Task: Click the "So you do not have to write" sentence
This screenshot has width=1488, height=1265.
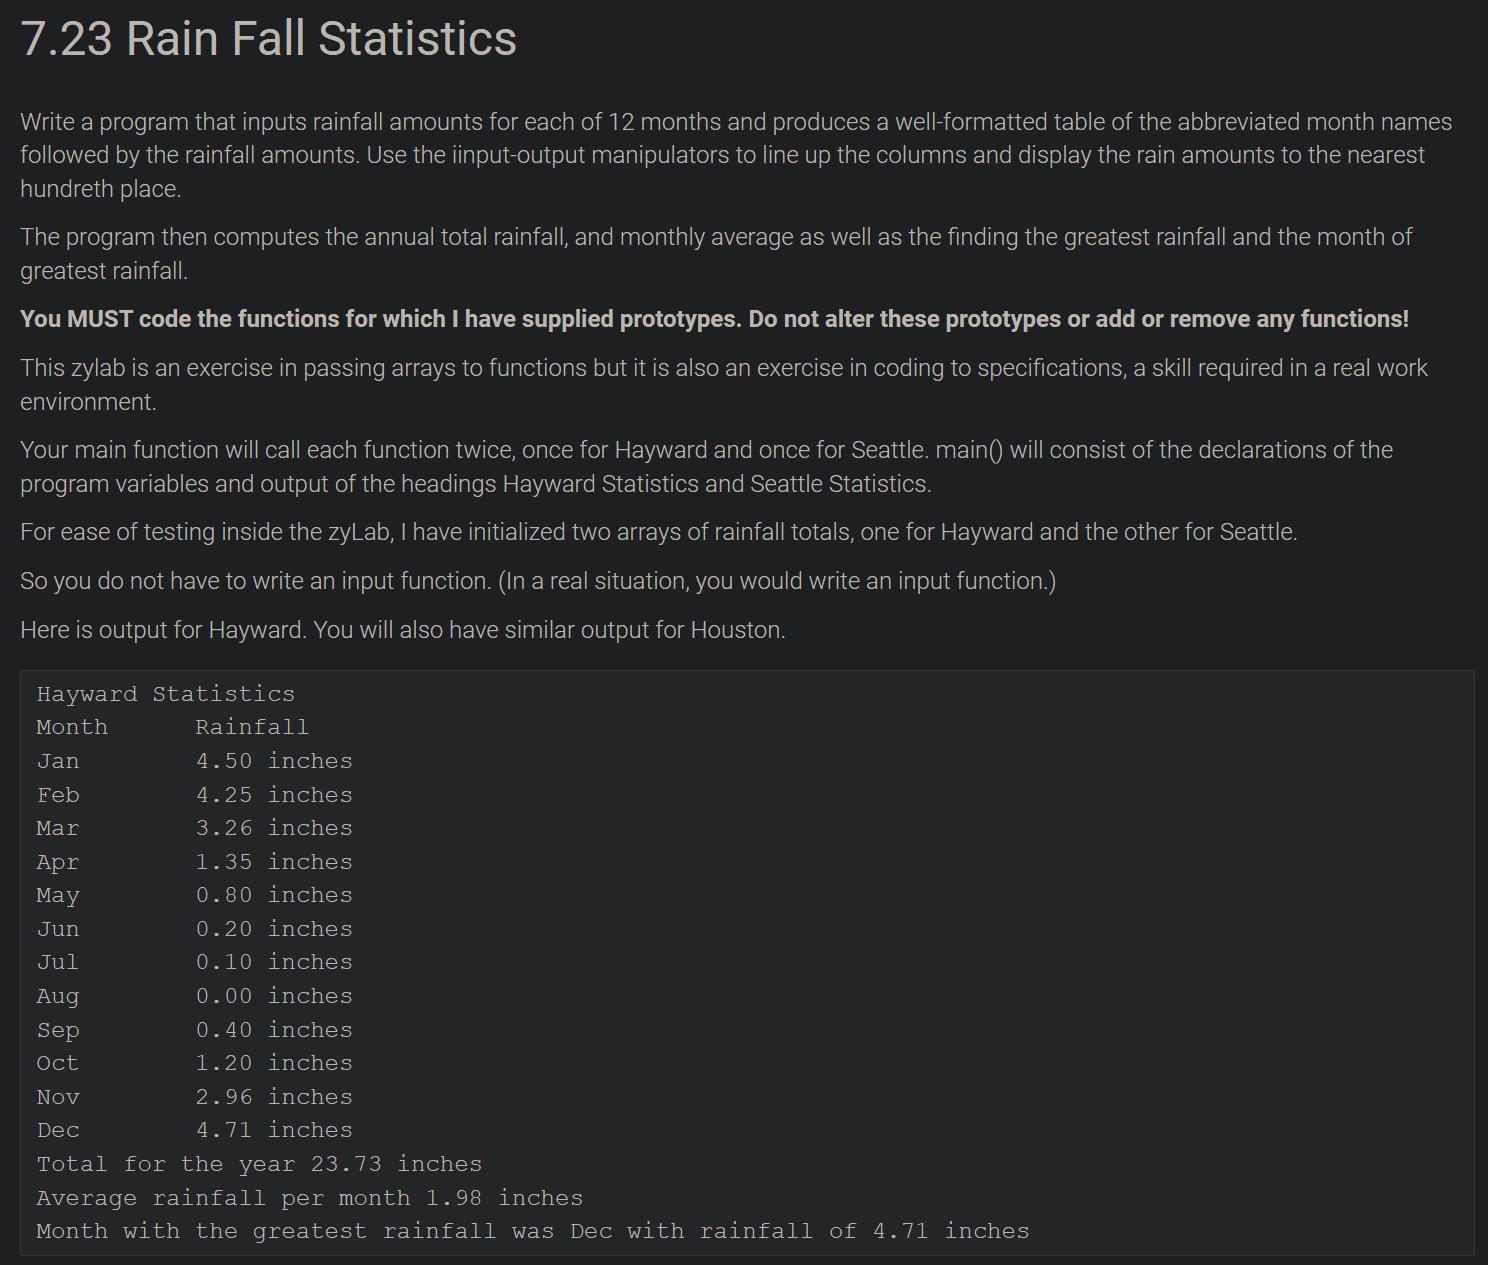Action: coord(537,581)
